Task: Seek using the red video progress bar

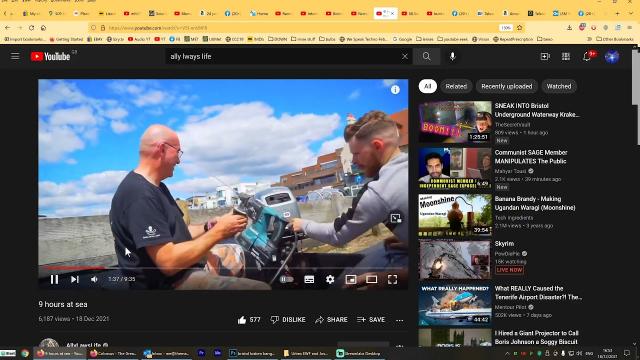Action: tap(223, 268)
